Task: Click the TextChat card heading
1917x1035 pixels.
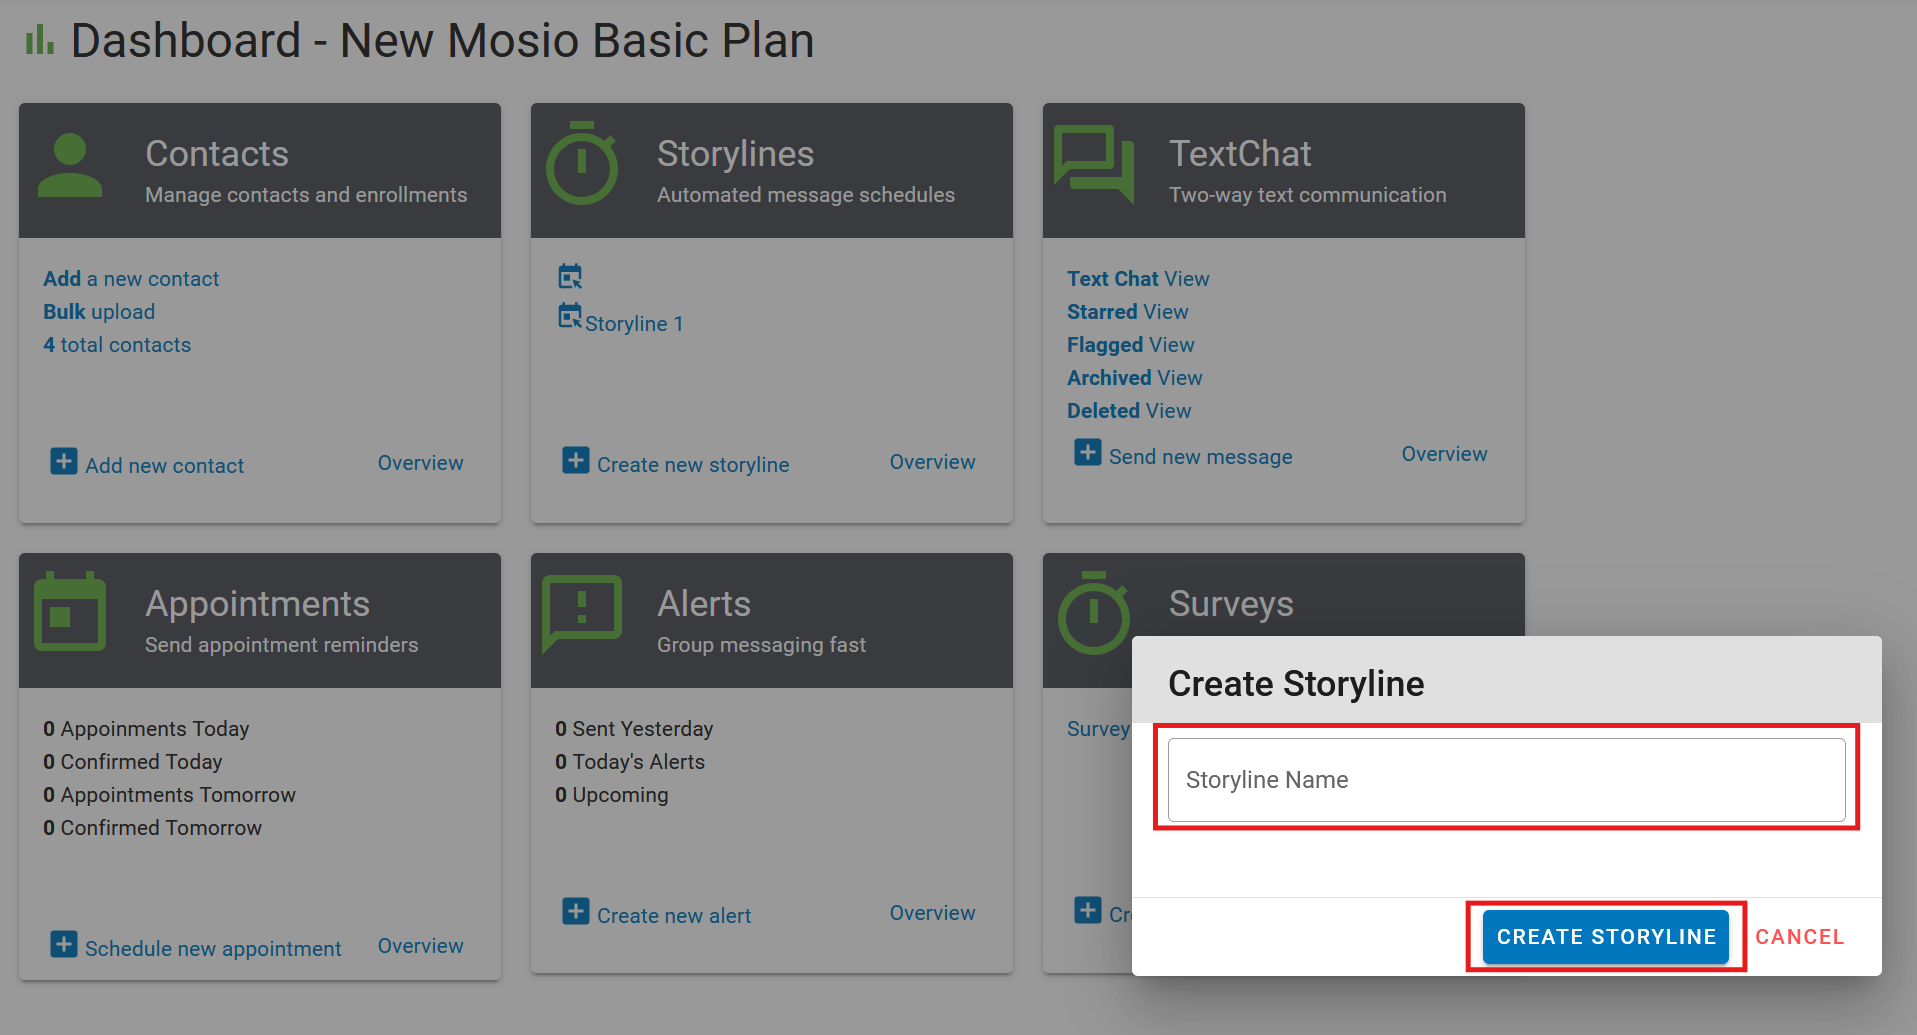Action: pyautogui.click(x=1240, y=154)
